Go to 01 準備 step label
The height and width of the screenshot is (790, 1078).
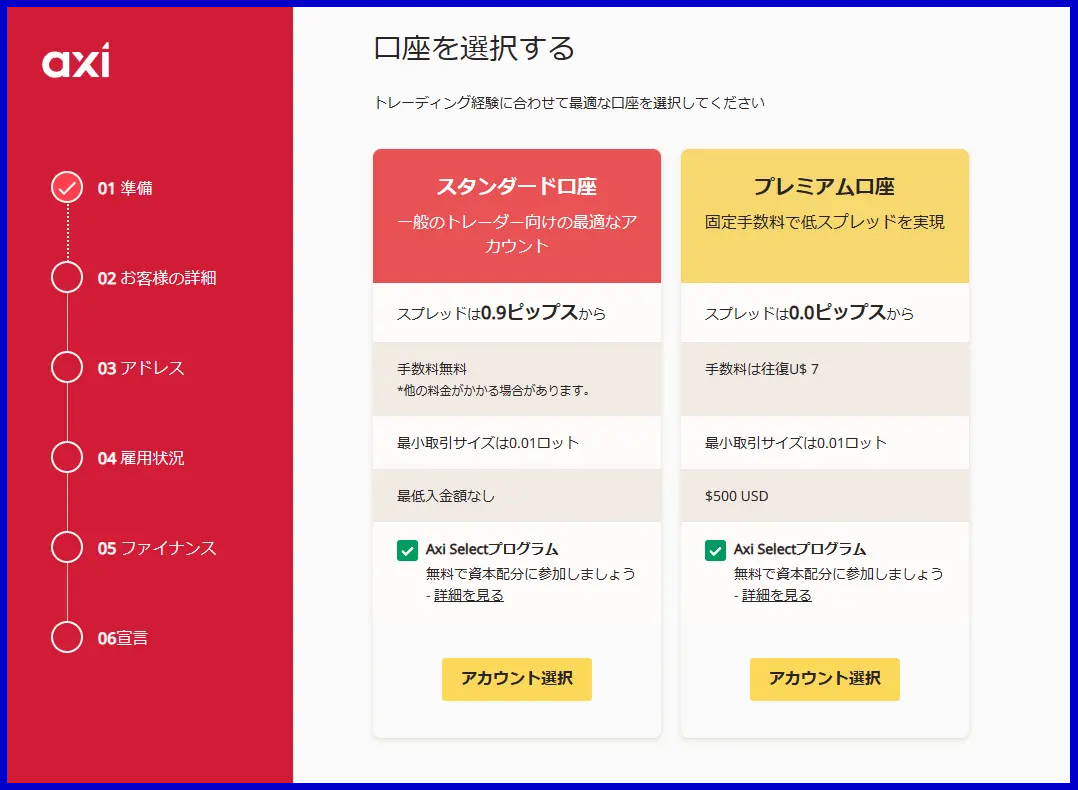pyautogui.click(x=125, y=188)
